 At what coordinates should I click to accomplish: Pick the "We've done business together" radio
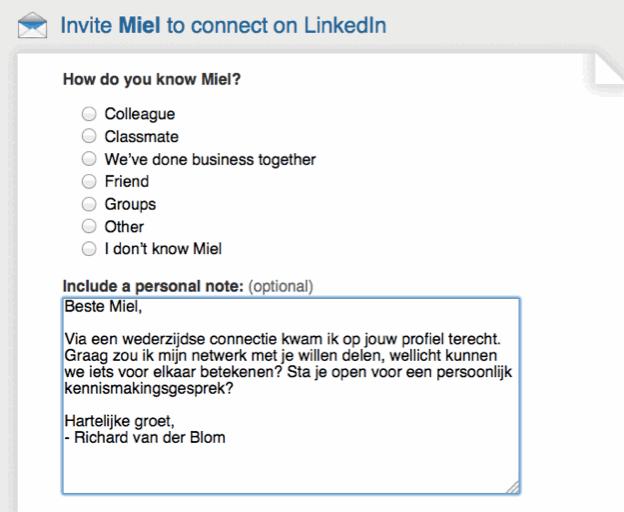click(x=90, y=159)
